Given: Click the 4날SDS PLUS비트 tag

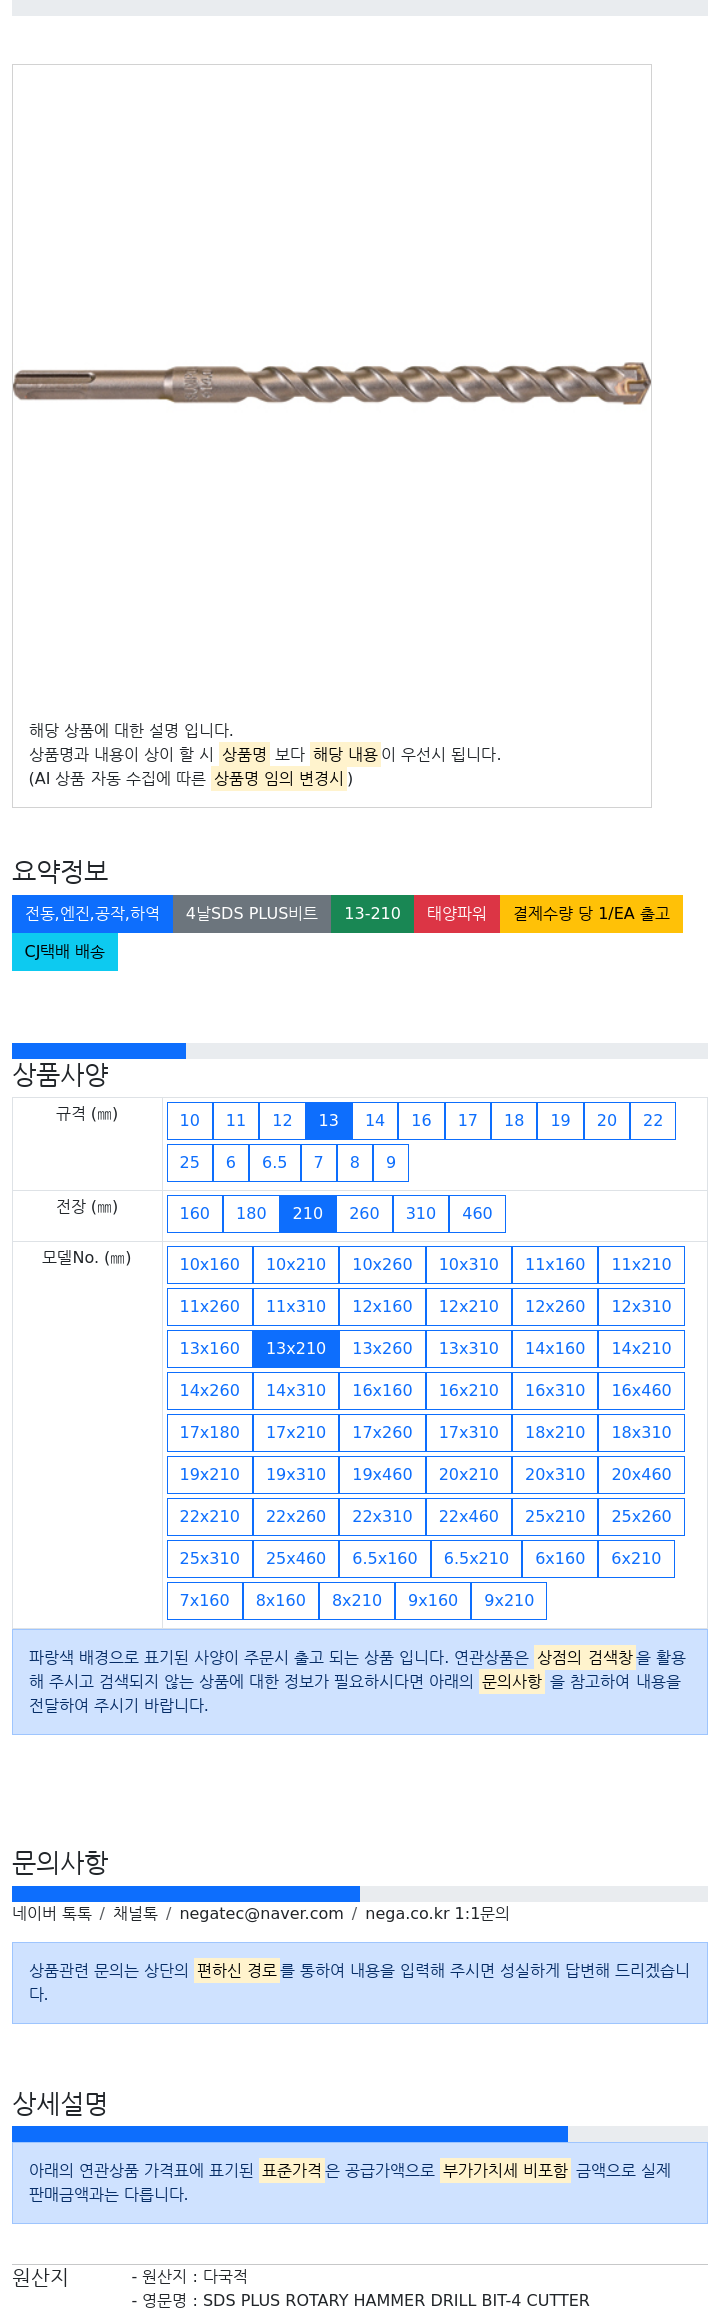Looking at the screenshot, I should (252, 914).
